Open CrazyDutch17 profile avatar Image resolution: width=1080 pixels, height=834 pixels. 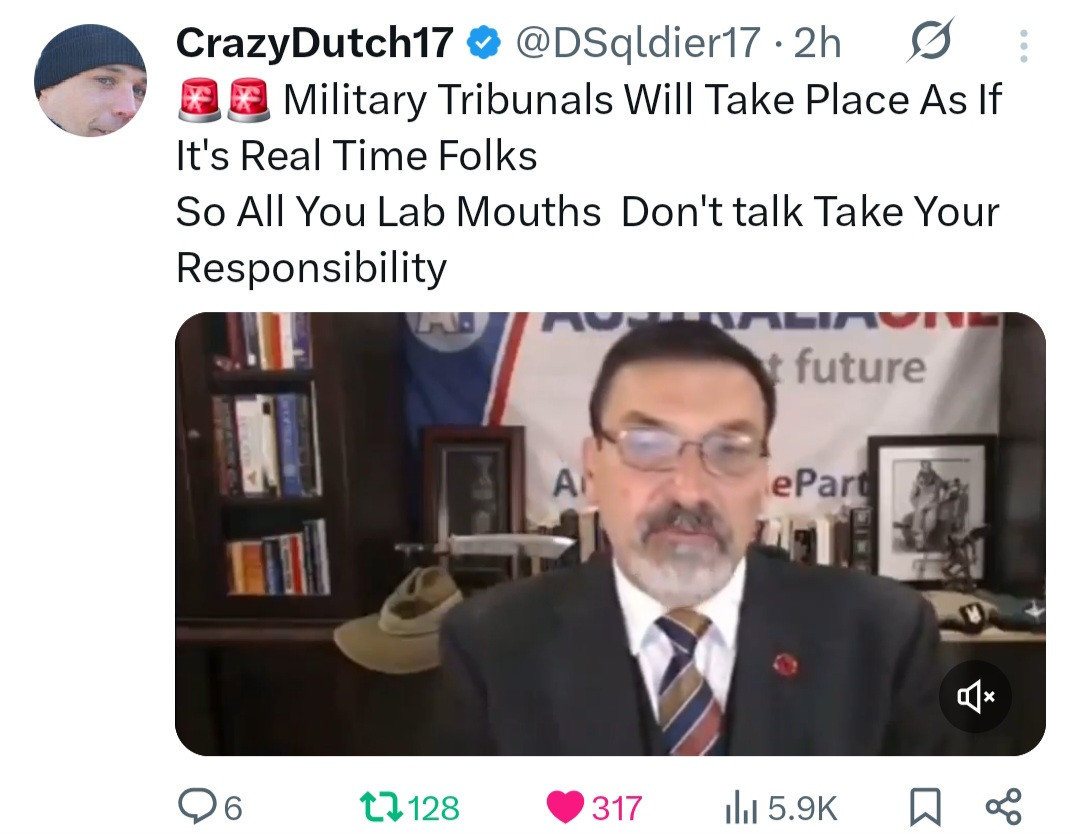[90, 81]
